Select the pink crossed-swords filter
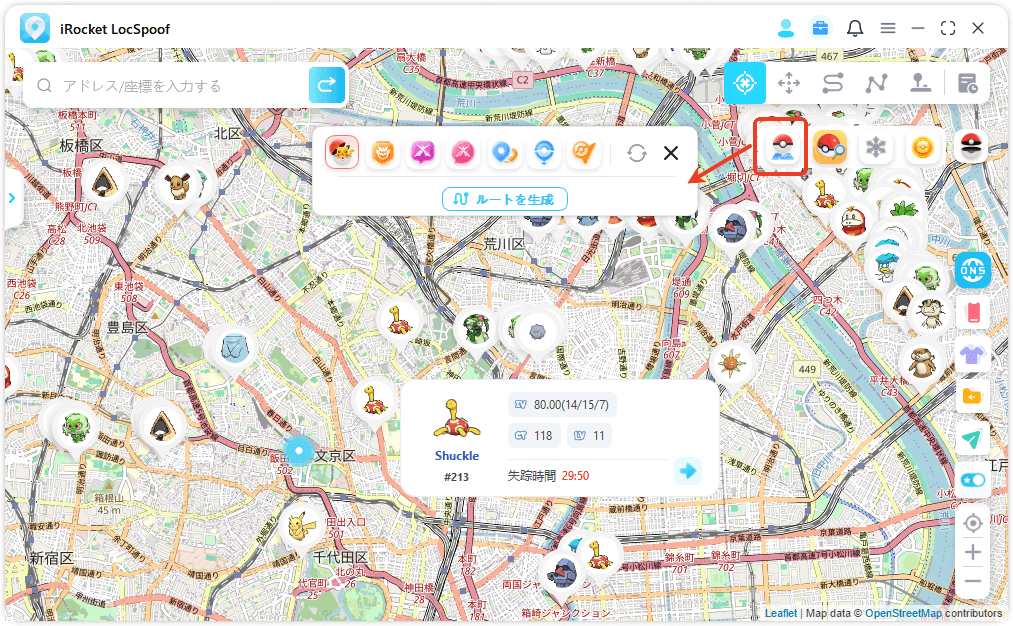1013x626 pixels. point(463,152)
